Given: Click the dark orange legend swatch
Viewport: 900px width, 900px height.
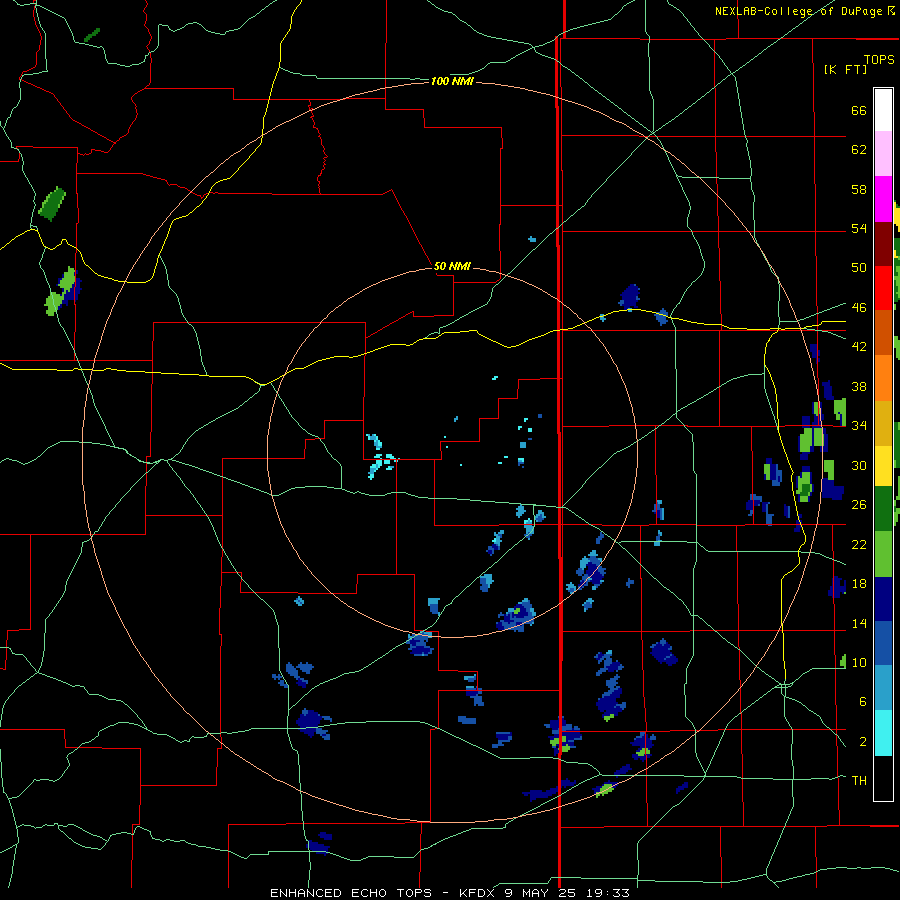Looking at the screenshot, I should 883,333.
